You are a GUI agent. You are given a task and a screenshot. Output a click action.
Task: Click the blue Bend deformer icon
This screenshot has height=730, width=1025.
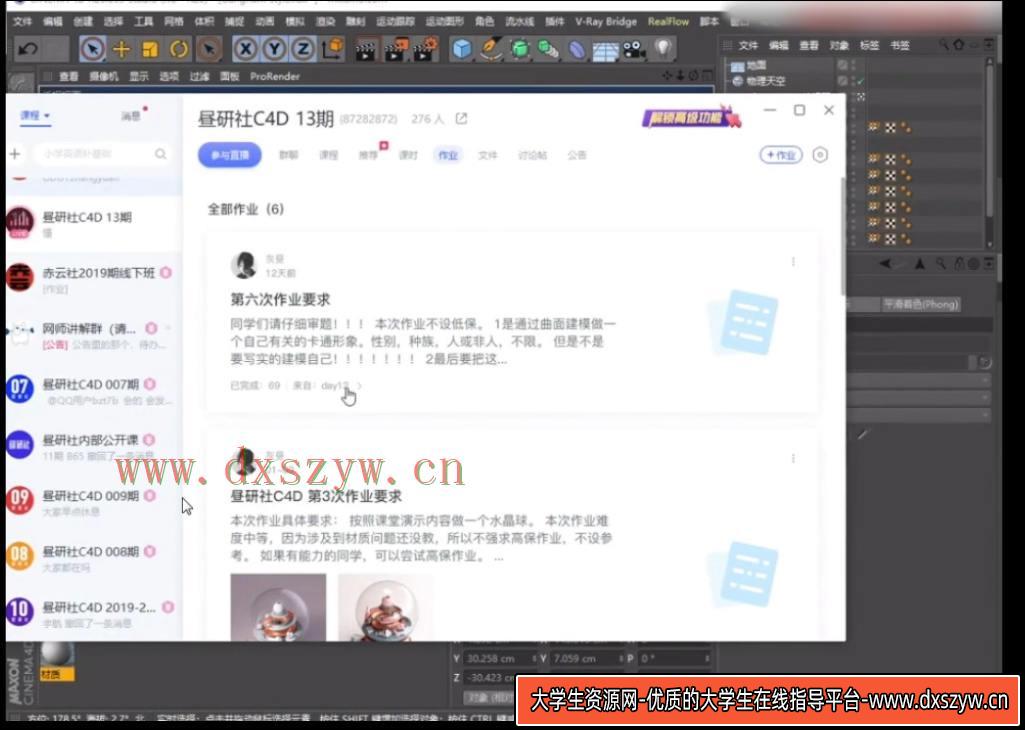tap(577, 50)
